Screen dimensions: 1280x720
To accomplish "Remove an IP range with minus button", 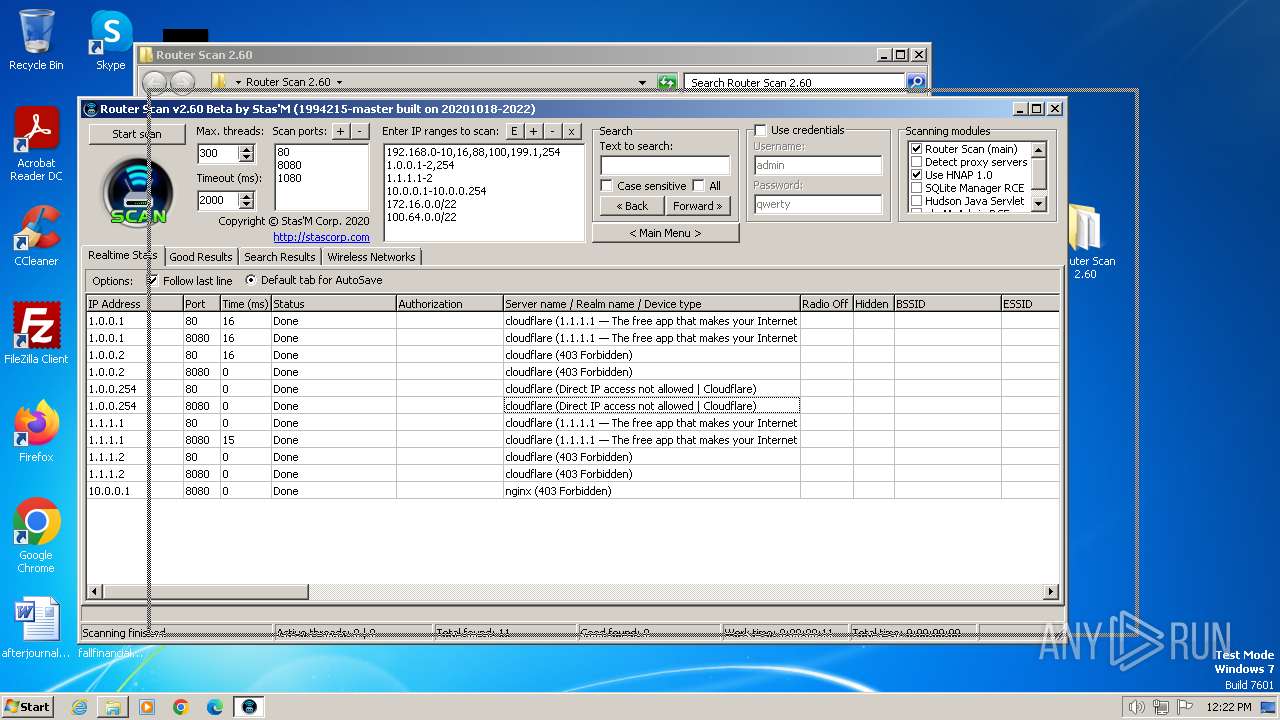I will click(x=552, y=131).
